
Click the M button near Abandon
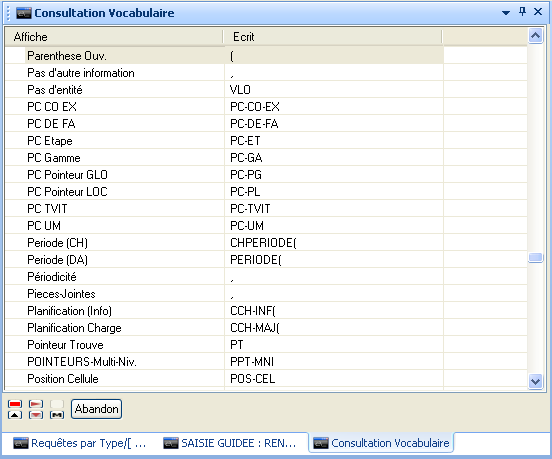[x=57, y=415]
